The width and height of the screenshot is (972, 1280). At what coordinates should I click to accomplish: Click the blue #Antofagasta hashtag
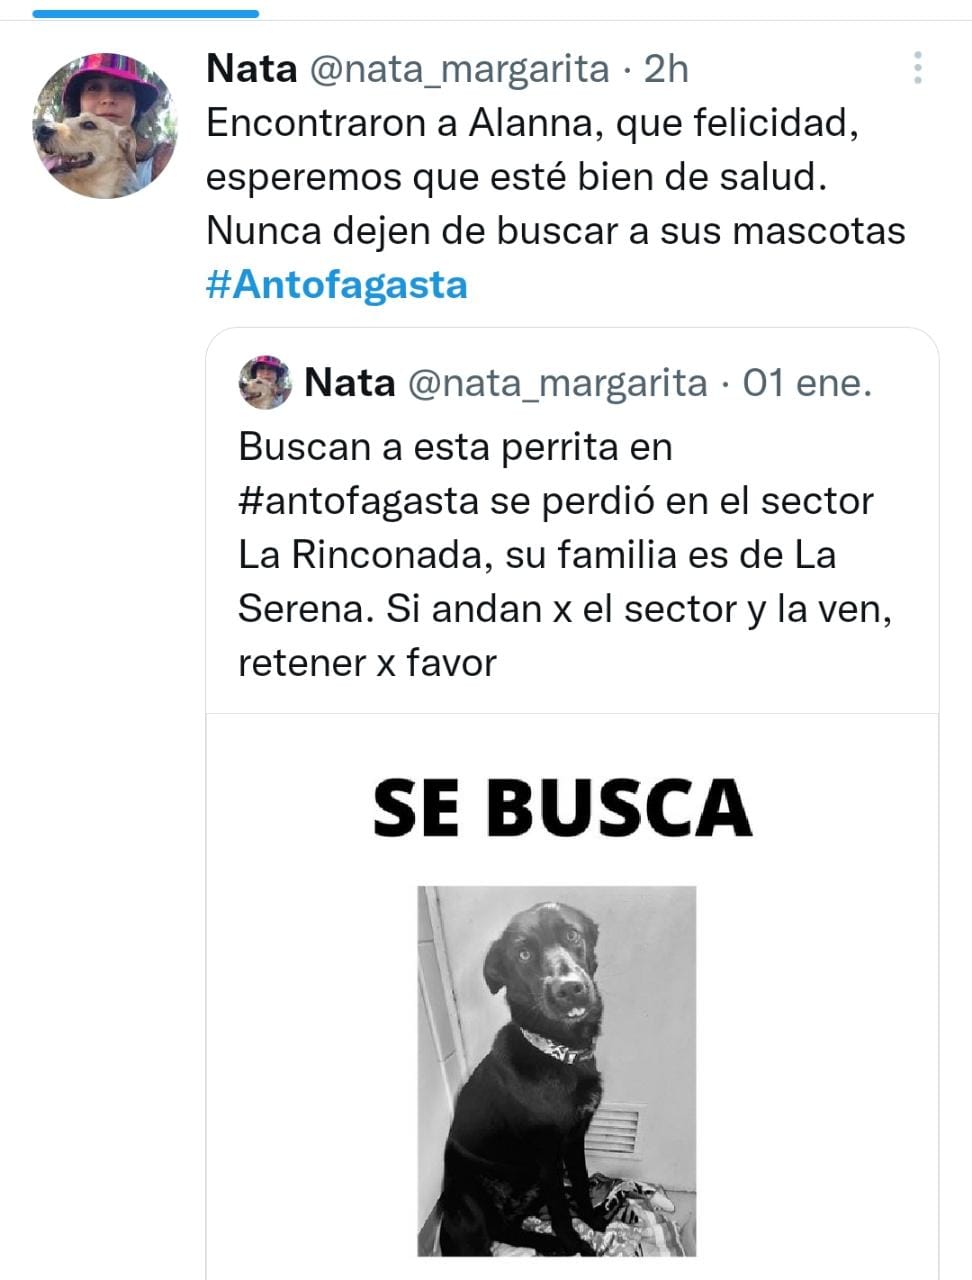pos(337,285)
